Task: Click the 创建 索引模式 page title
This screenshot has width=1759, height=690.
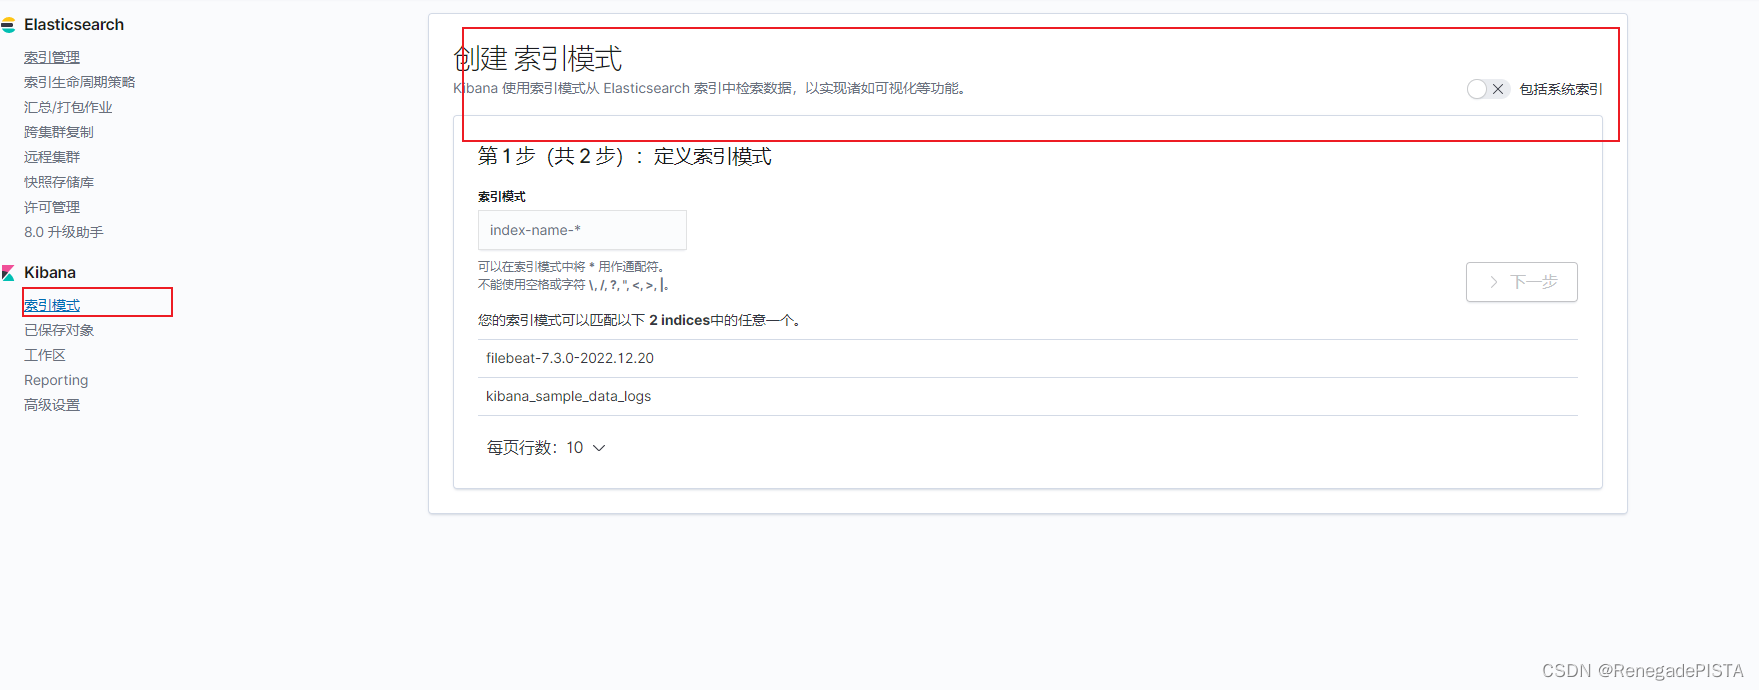Action: (x=538, y=59)
